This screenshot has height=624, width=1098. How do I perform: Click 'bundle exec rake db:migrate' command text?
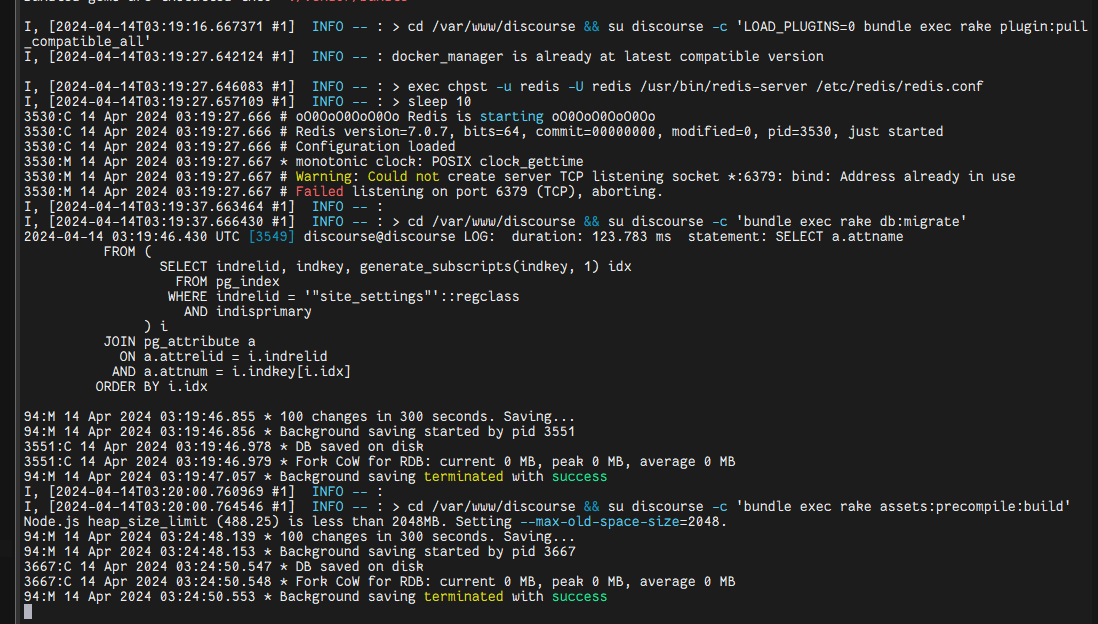(851, 222)
